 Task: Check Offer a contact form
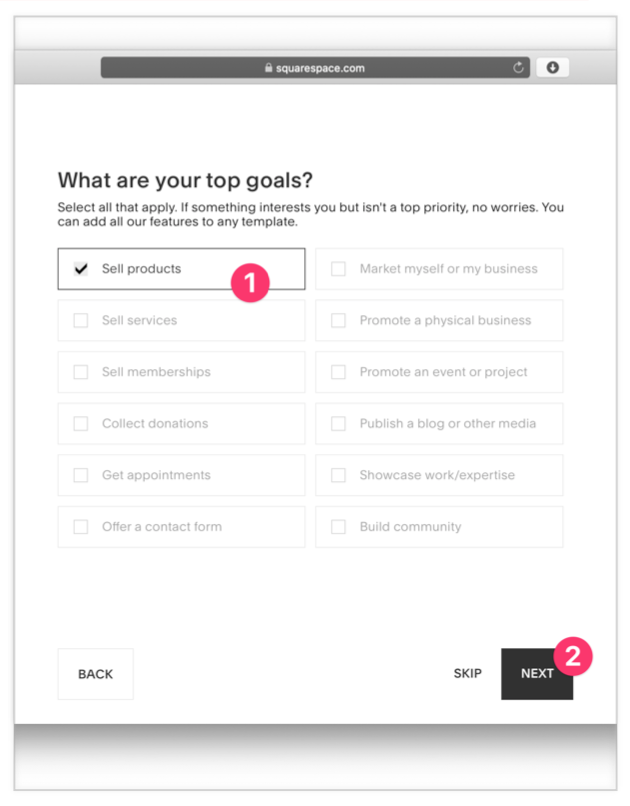(x=81, y=527)
